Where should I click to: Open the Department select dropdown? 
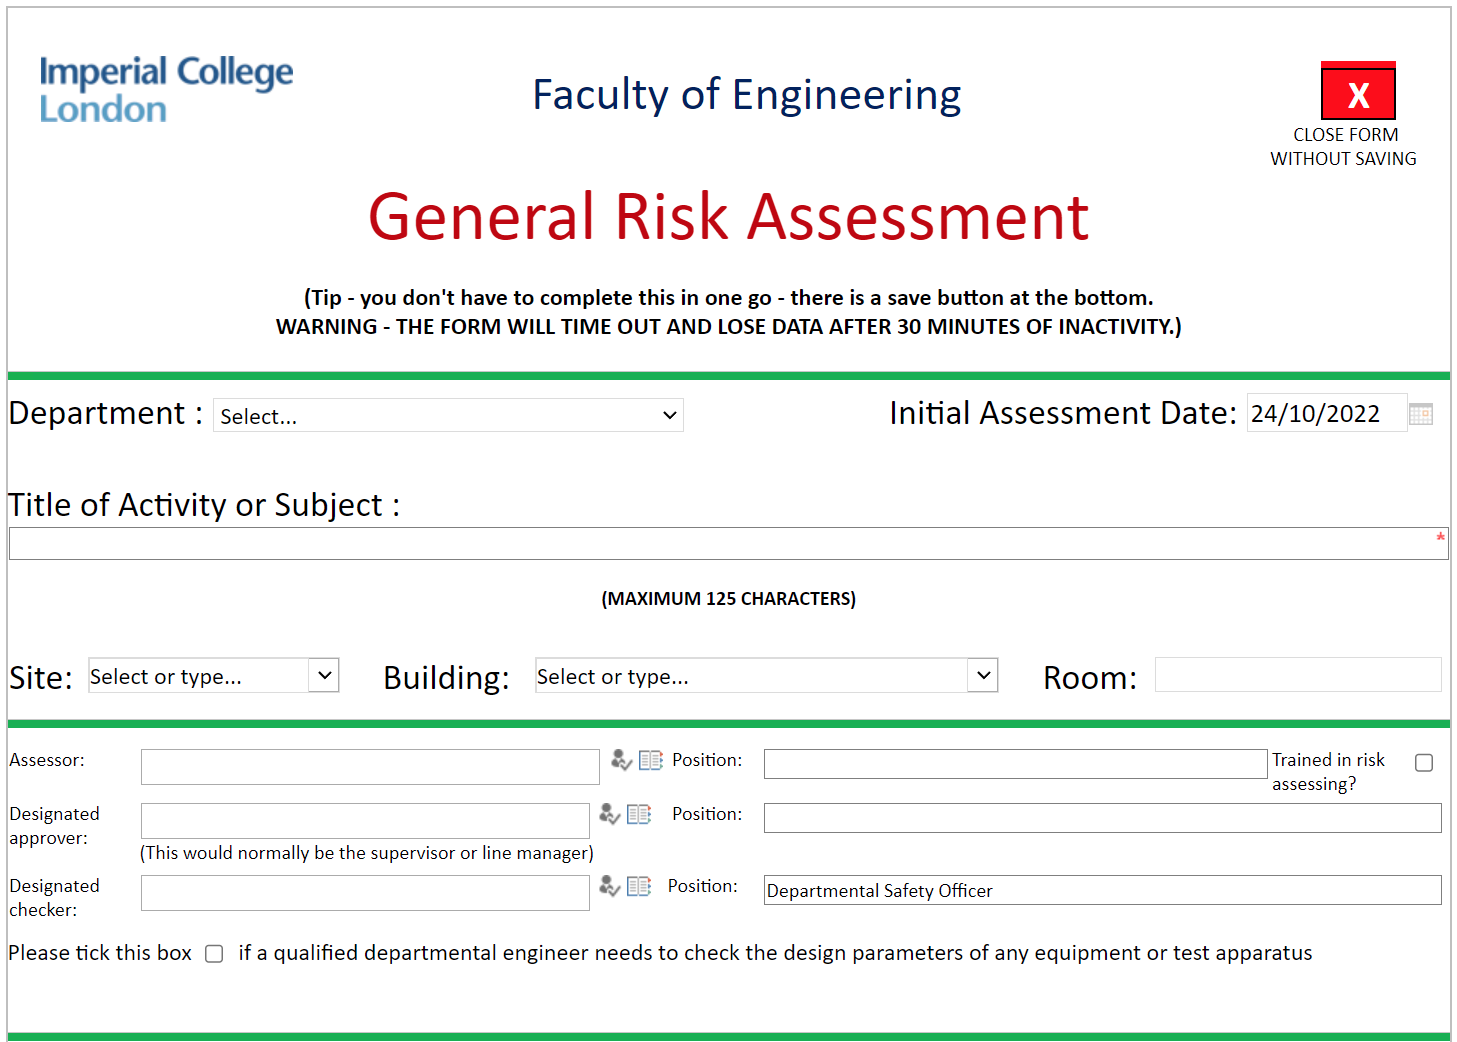click(448, 416)
